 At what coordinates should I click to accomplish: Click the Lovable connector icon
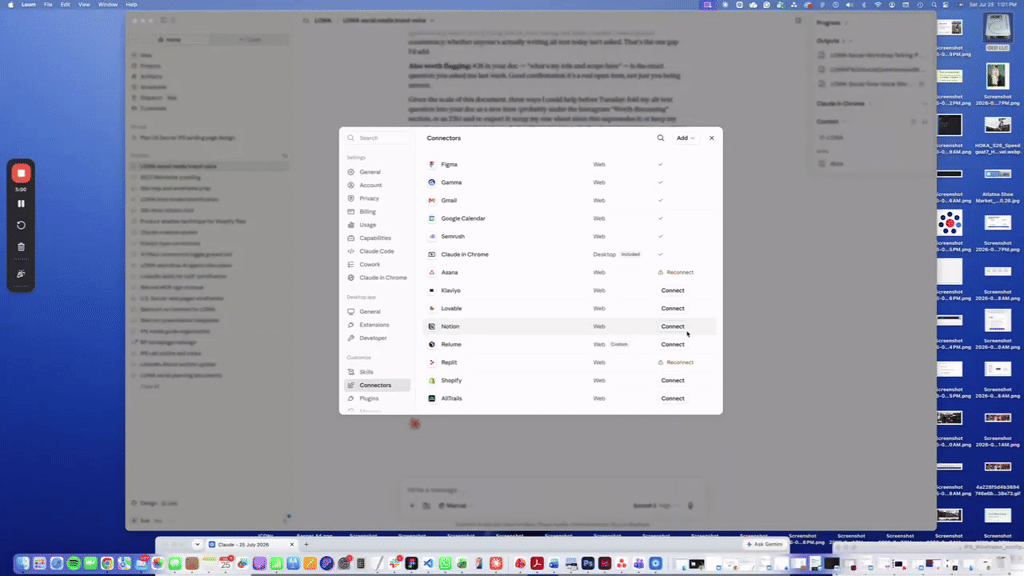[432, 308]
